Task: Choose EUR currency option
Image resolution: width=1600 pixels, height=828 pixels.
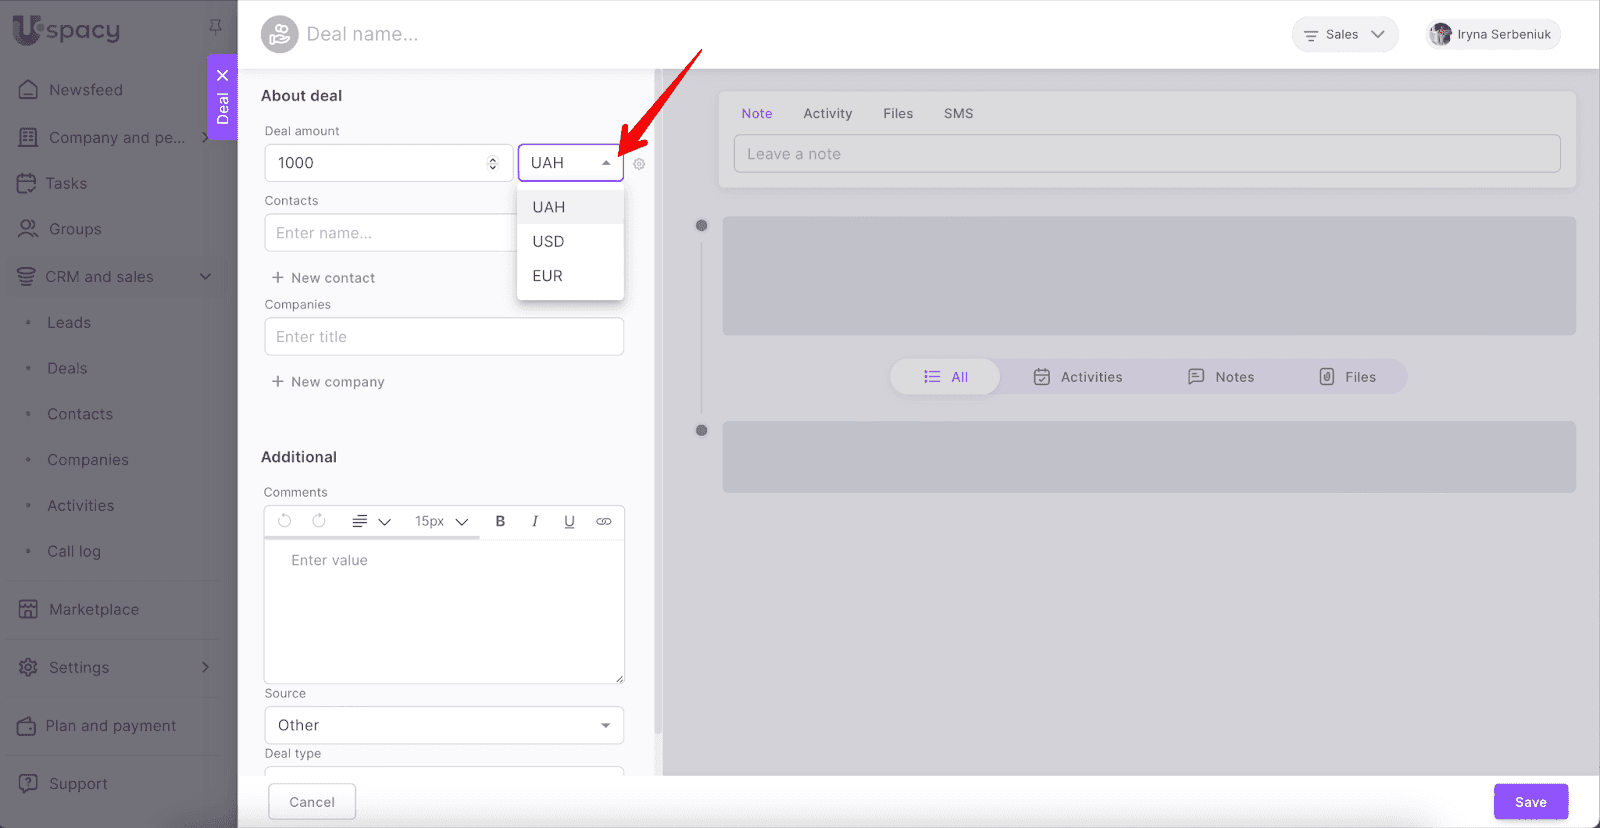Action: pyautogui.click(x=547, y=276)
